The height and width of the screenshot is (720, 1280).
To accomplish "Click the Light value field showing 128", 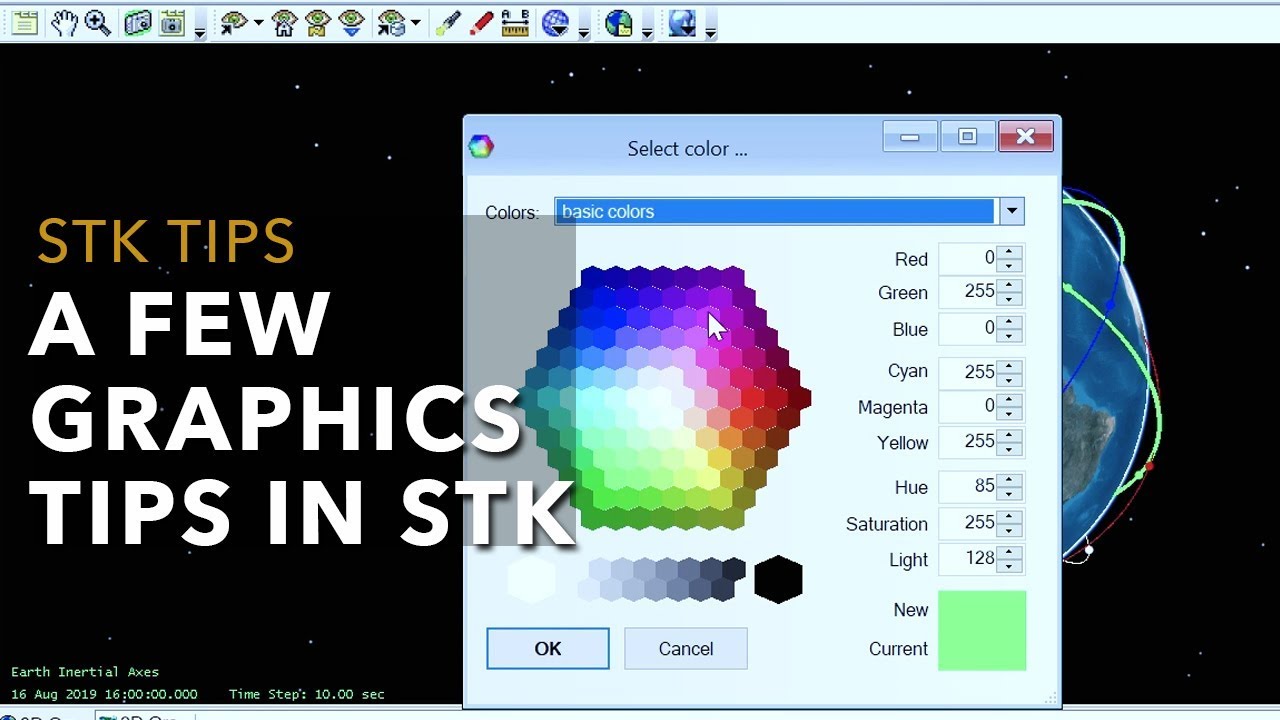I will click(x=968, y=559).
